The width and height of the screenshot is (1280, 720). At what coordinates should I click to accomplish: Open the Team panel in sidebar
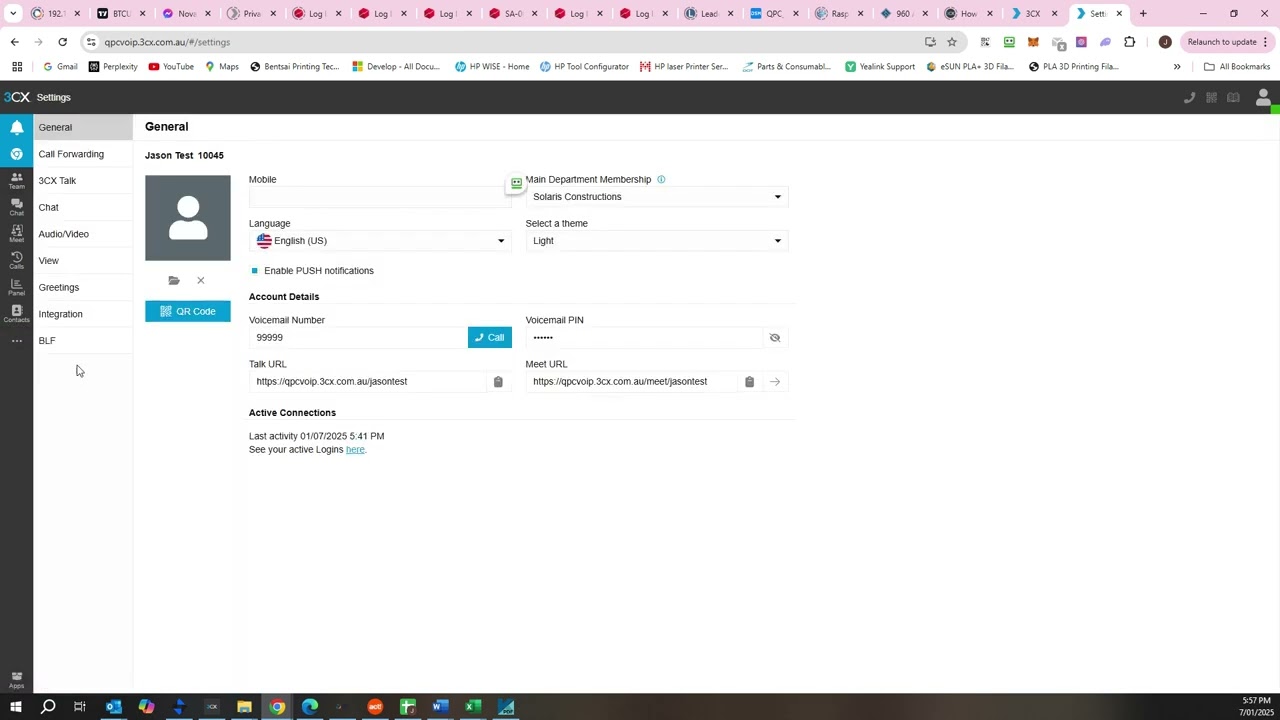tap(16, 180)
